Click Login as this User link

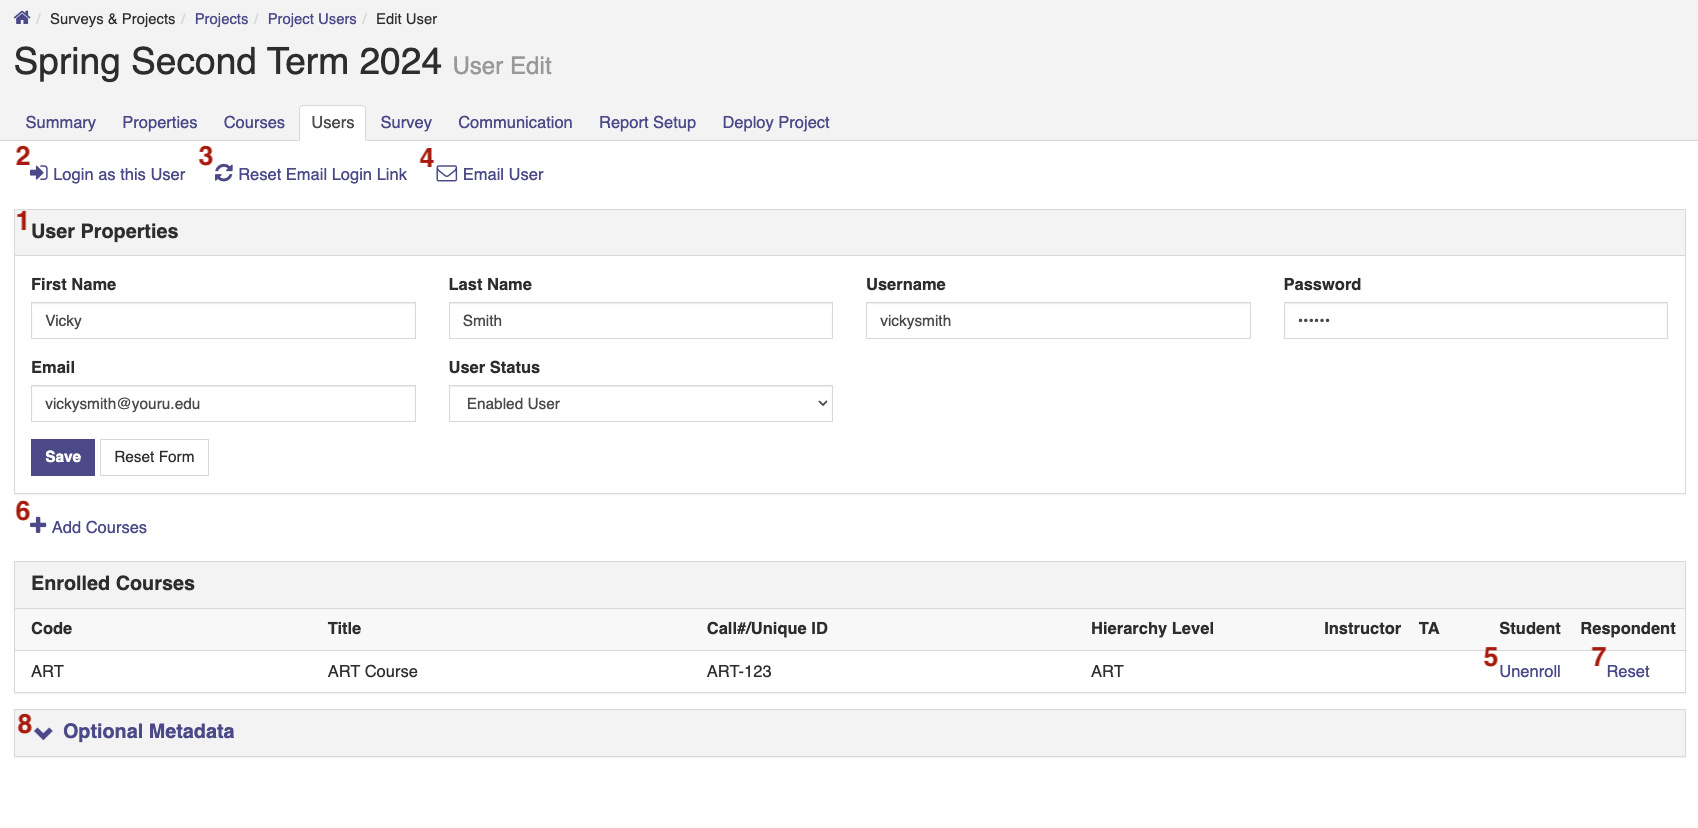(119, 174)
